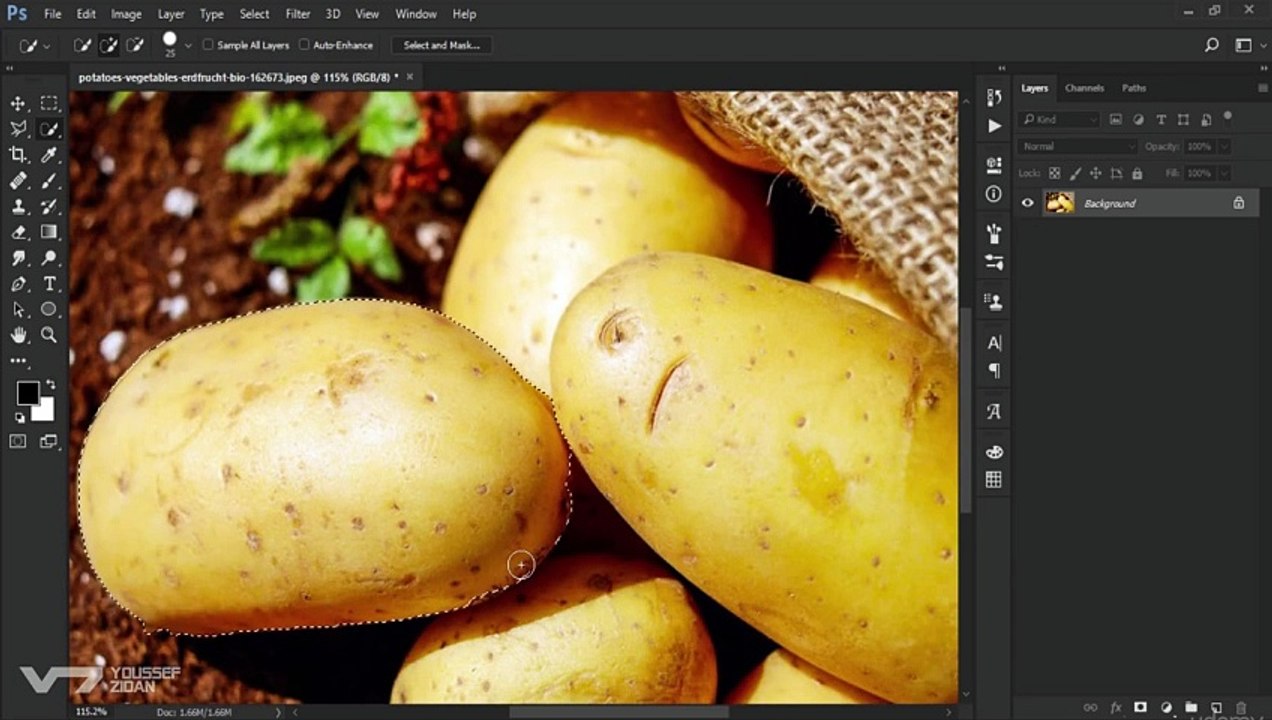Select the Eyedropper tool
This screenshot has width=1272, height=720.
(48, 155)
